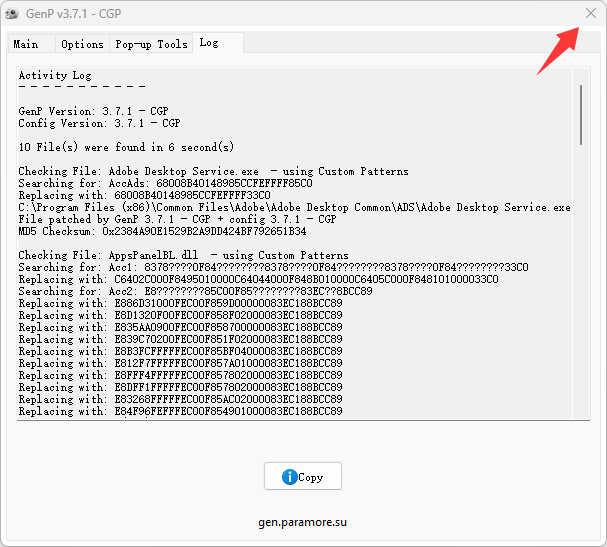The image size is (607, 547).
Task: Click 'Replacing with: E8D1320F00FEC0...' line
Action: click(x=180, y=315)
